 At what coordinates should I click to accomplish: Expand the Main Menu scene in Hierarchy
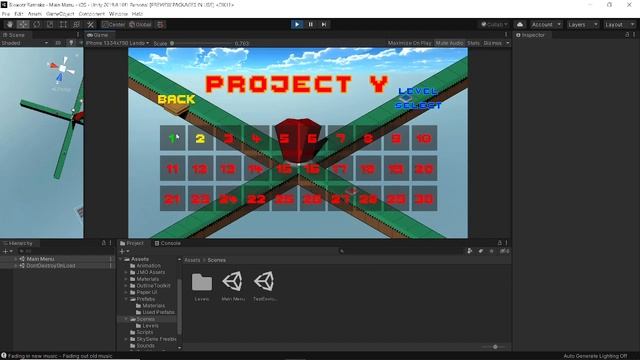[16, 259]
